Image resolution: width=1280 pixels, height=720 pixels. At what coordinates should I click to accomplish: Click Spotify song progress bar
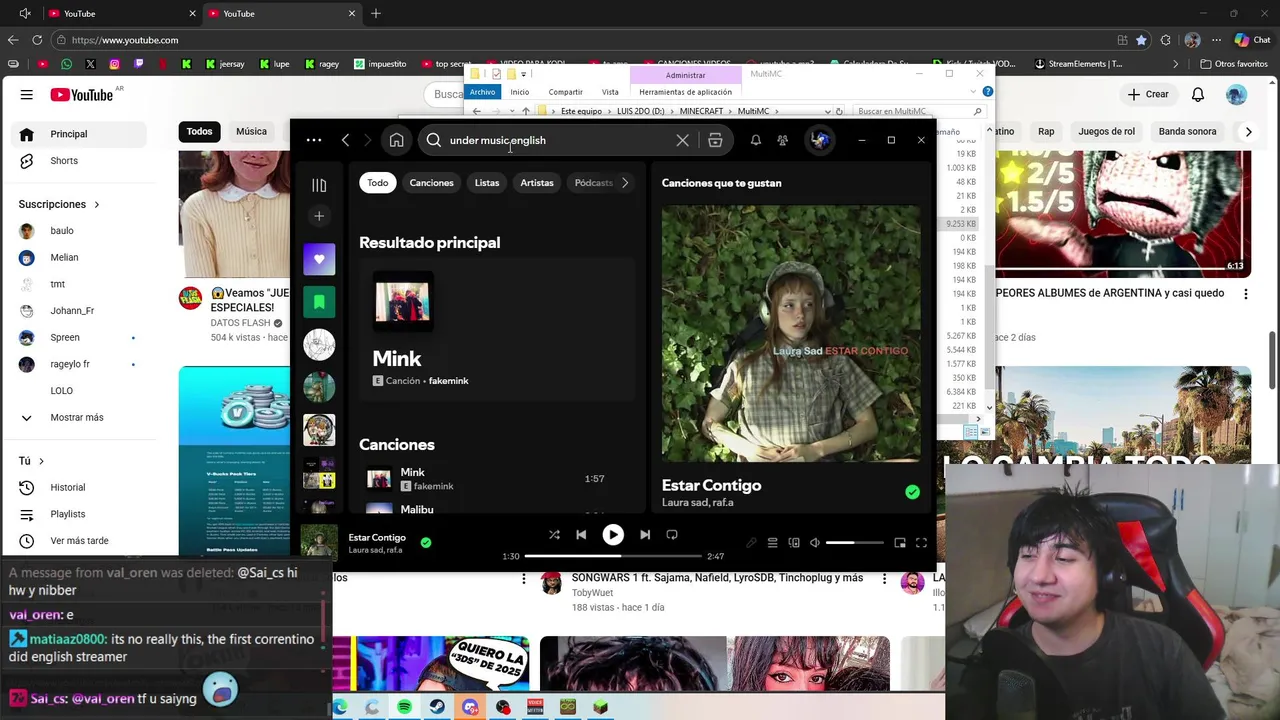(613, 556)
